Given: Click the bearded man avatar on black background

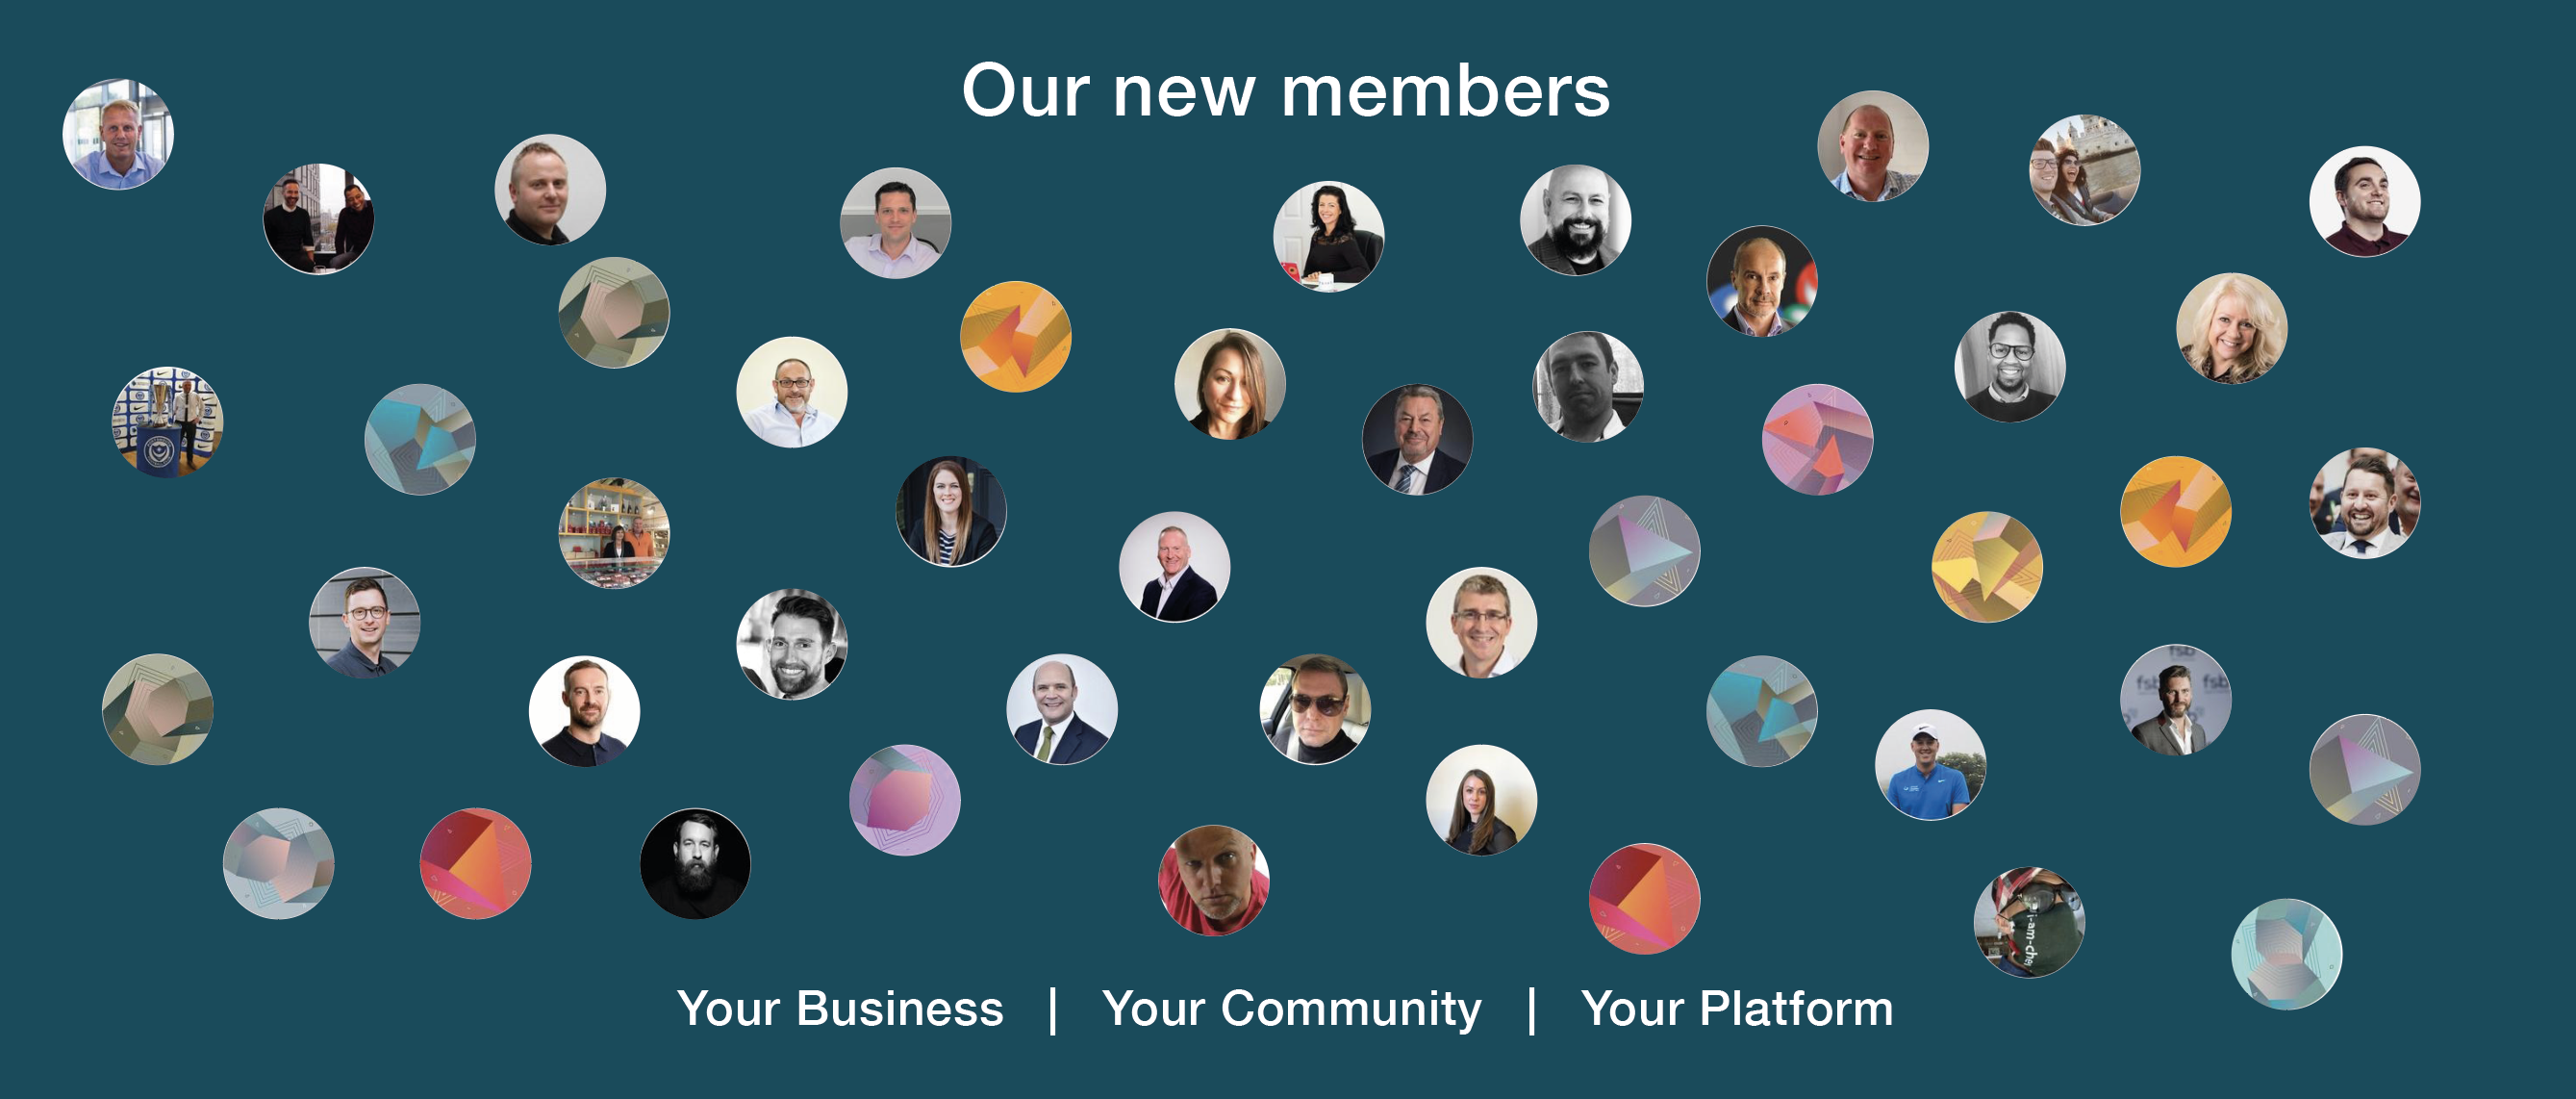Looking at the screenshot, I should click(x=695, y=864).
